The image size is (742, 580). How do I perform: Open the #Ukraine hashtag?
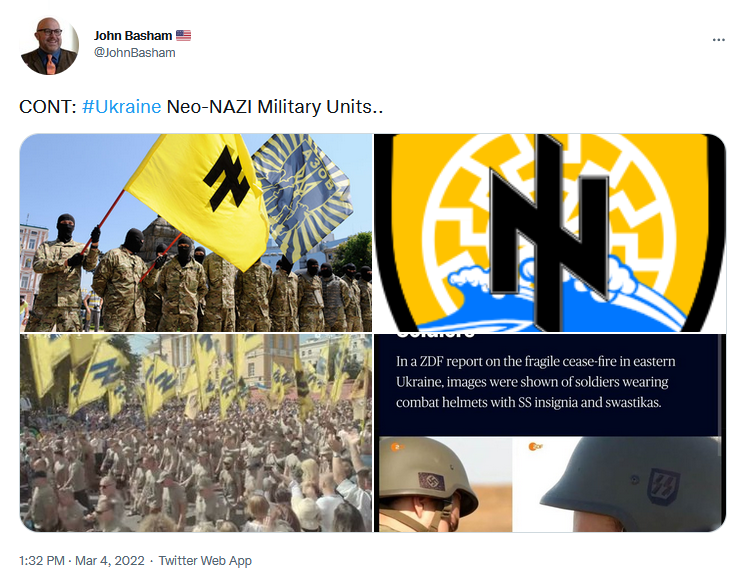point(122,107)
